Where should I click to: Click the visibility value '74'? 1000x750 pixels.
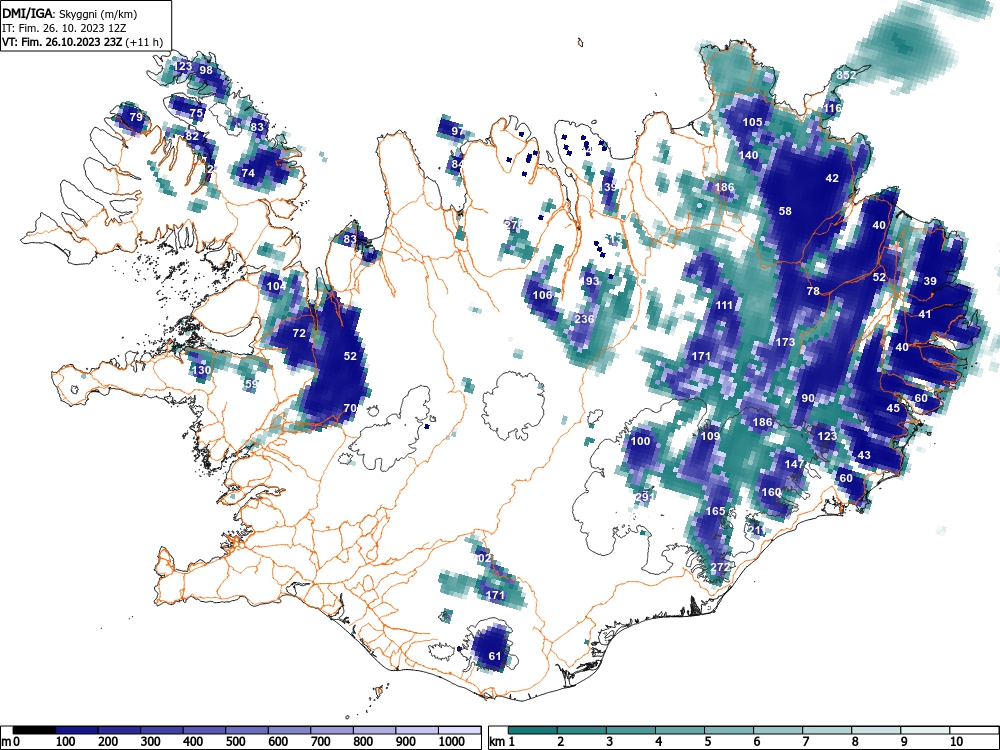248,173
